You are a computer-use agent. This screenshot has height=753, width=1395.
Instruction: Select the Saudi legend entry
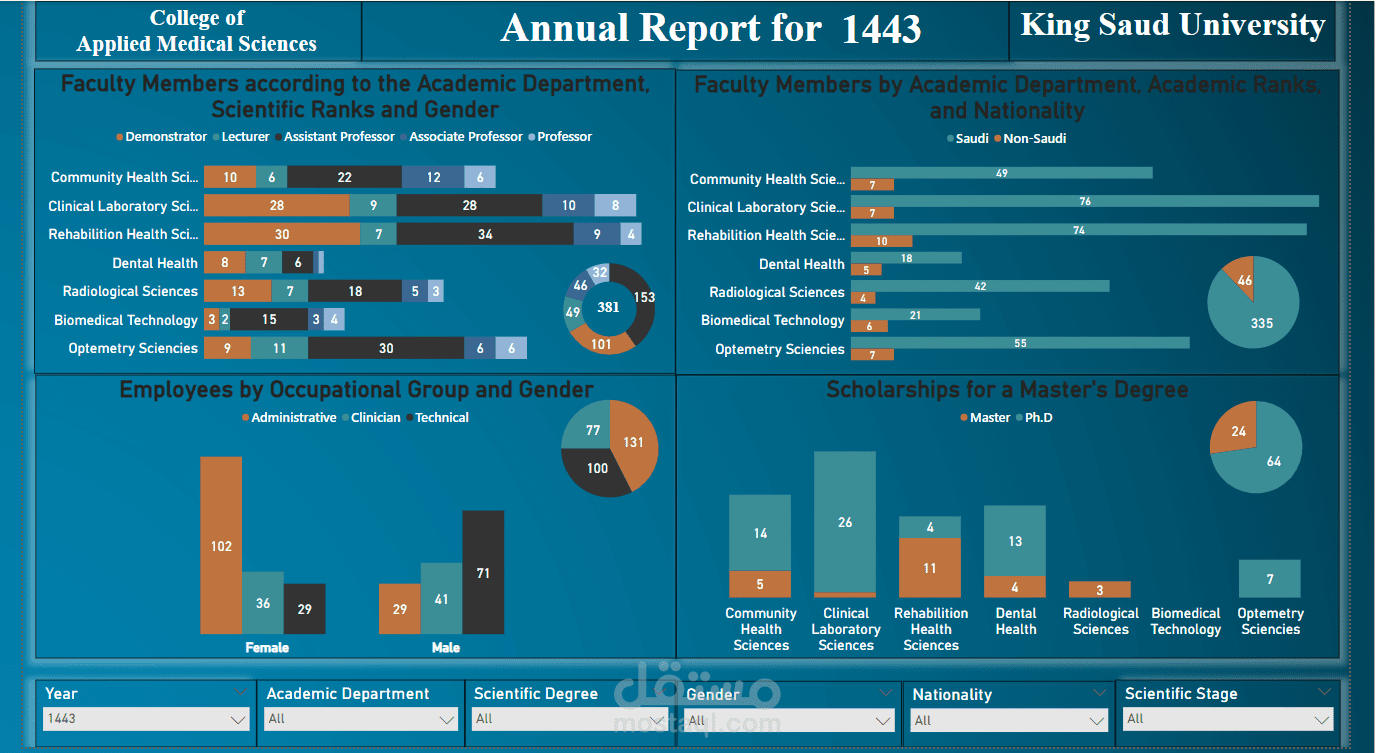[x=967, y=139]
